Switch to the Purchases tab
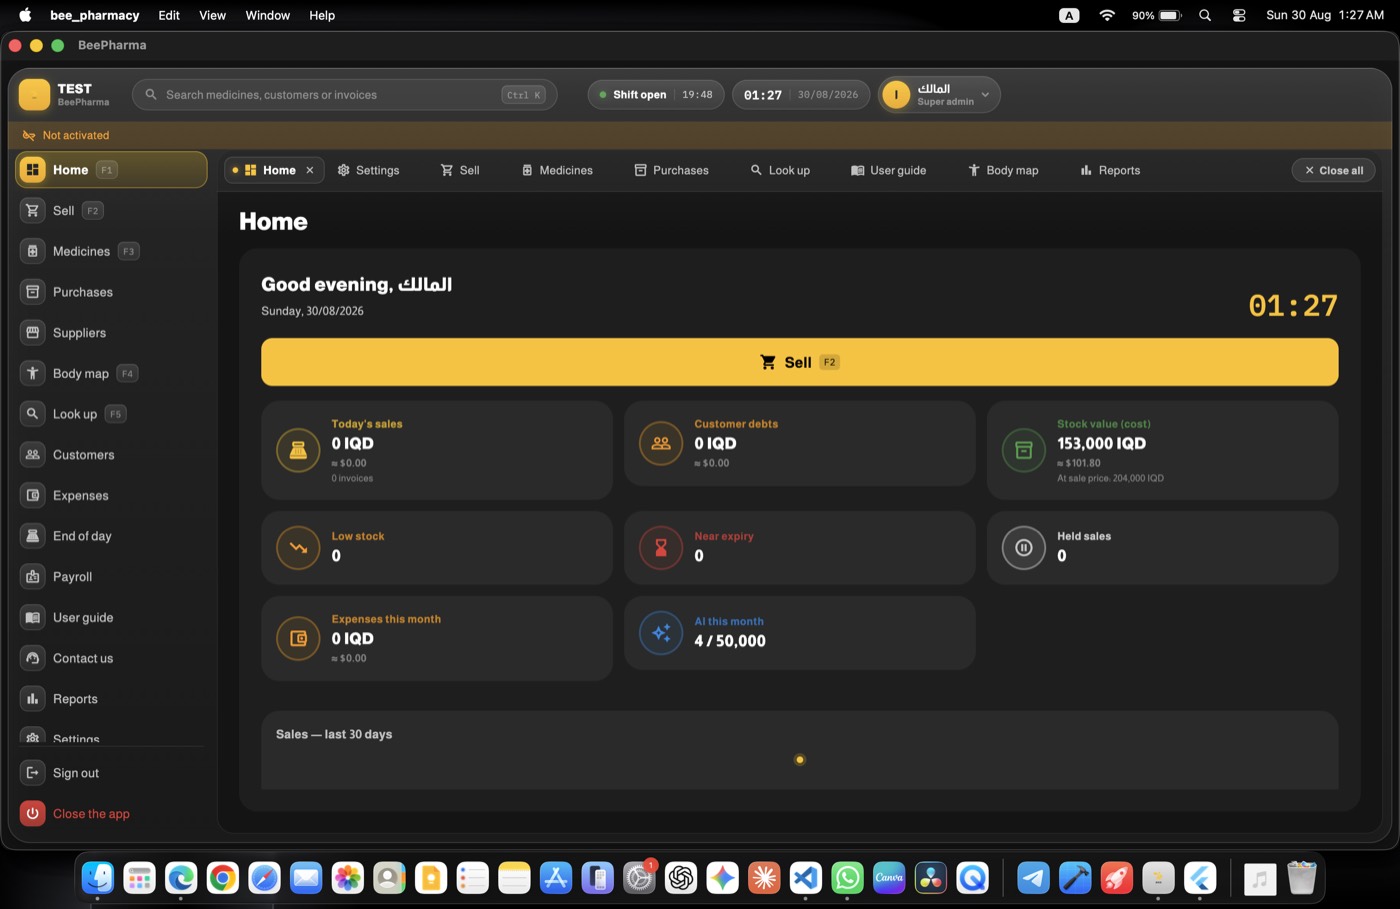The height and width of the screenshot is (909, 1400). click(671, 170)
